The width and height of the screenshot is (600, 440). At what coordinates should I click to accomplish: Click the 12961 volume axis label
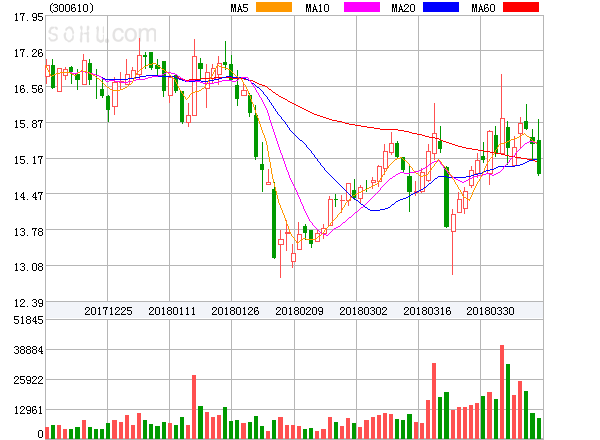point(29,410)
